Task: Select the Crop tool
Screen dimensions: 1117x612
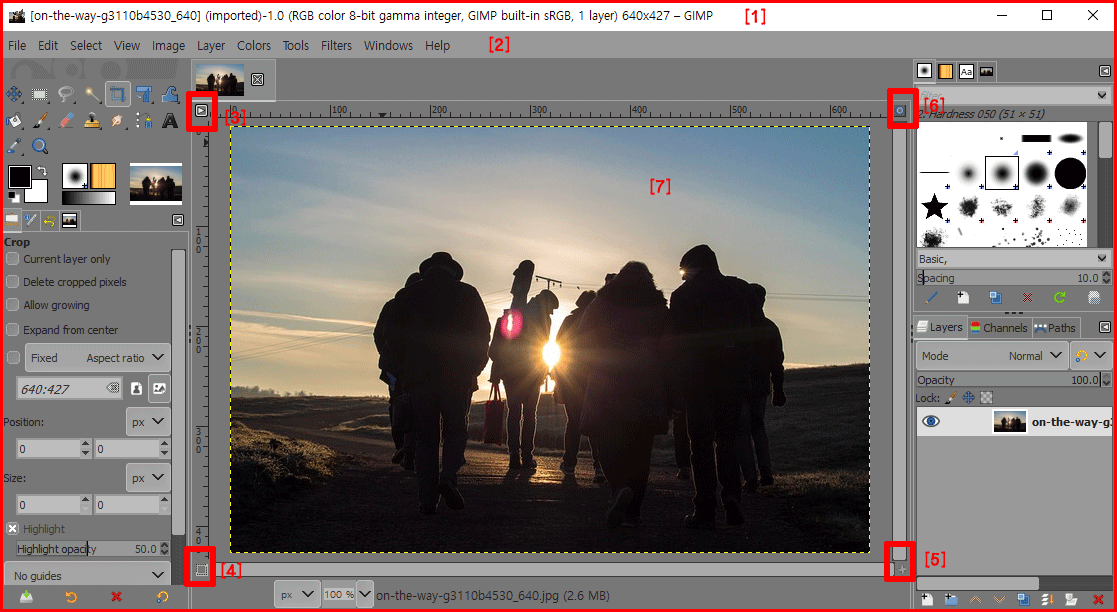Action: pyautogui.click(x=118, y=94)
